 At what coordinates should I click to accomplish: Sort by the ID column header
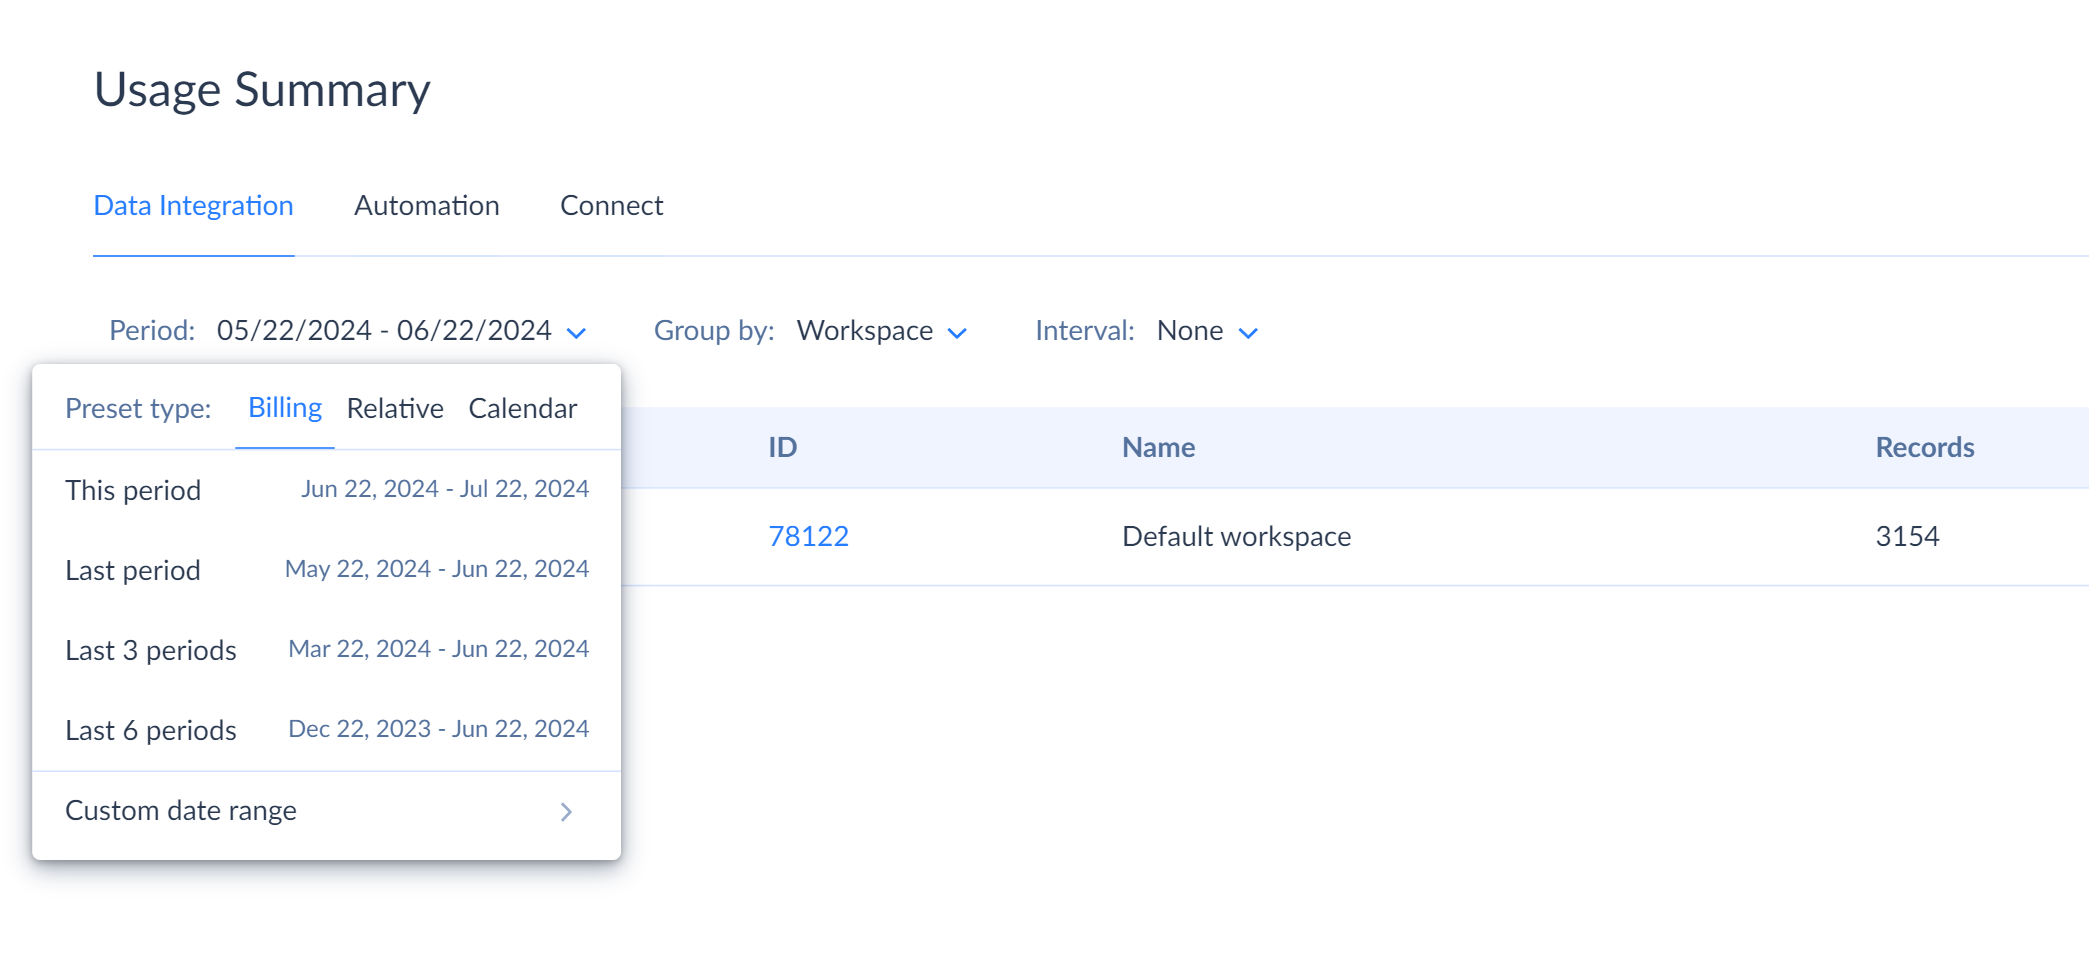[x=782, y=448]
